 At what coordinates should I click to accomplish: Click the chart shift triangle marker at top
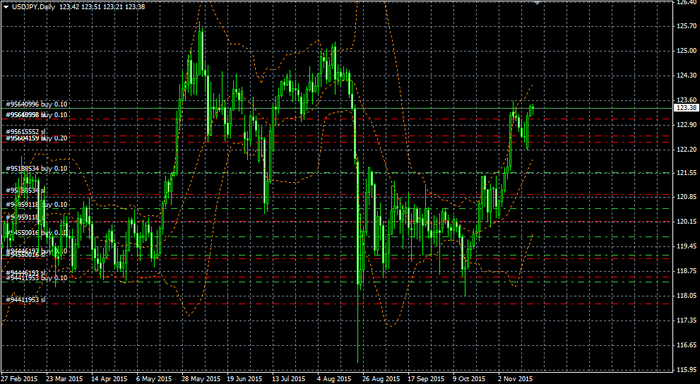(537, 3)
